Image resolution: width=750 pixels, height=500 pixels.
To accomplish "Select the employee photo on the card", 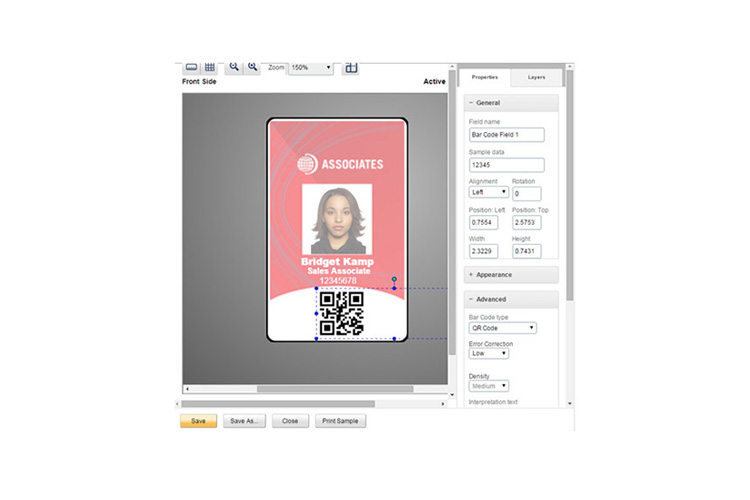I will [337, 219].
